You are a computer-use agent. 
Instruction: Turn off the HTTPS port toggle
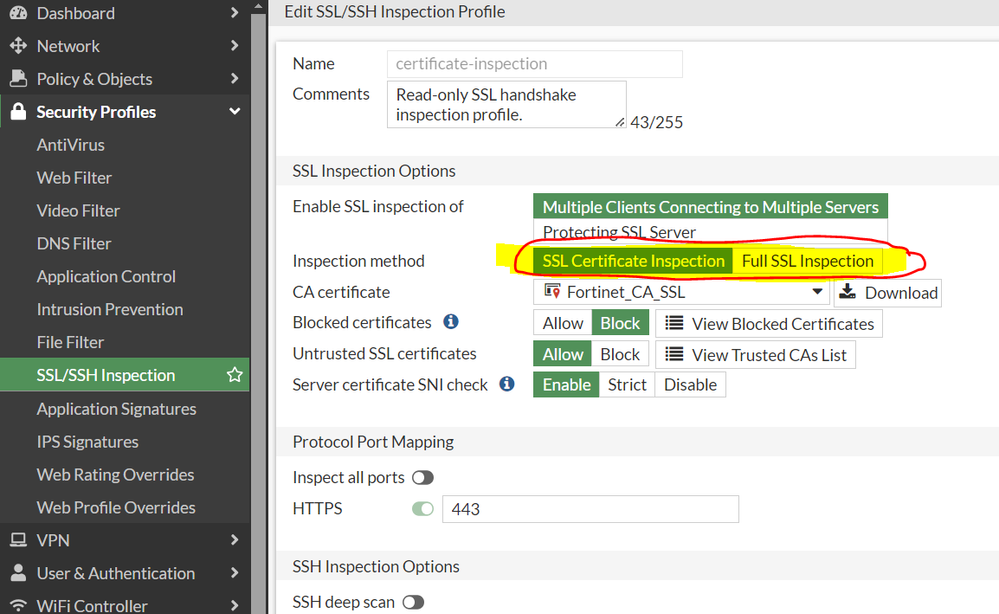(x=423, y=509)
